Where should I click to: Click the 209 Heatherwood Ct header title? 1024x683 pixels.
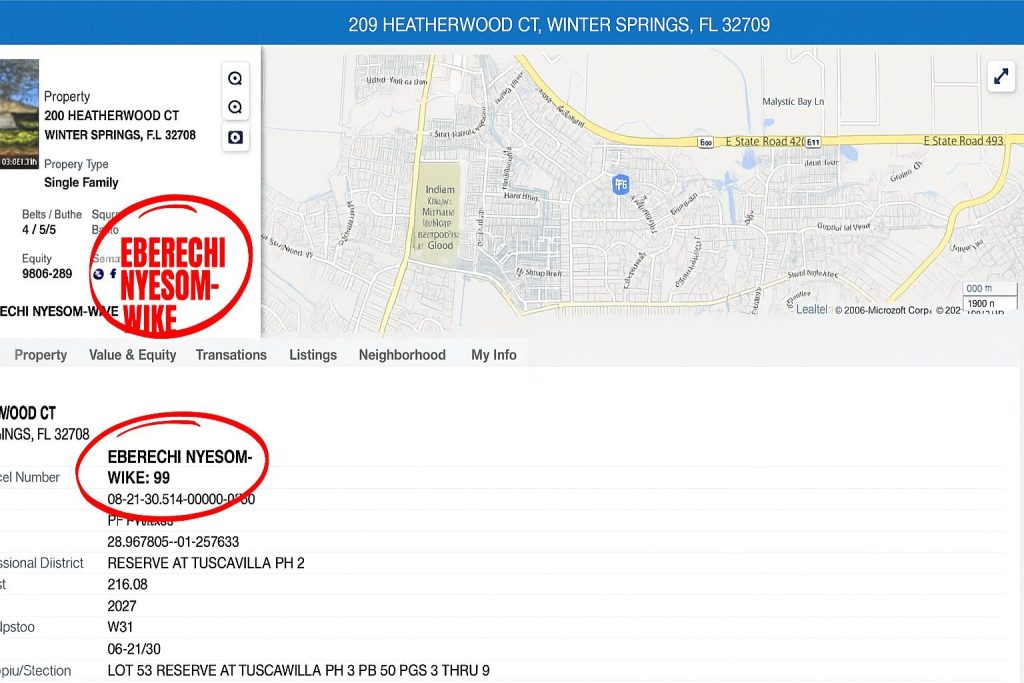pos(559,25)
